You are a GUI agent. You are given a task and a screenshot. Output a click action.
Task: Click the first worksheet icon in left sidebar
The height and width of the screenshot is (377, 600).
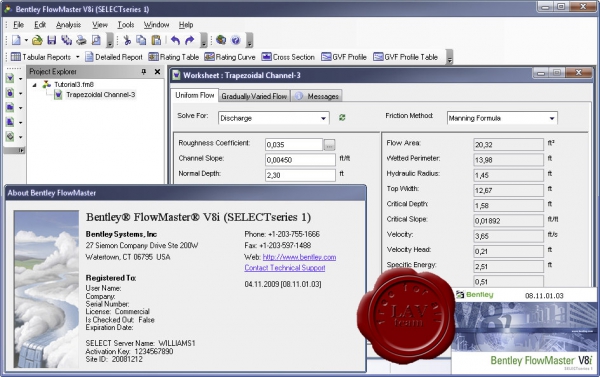point(10,78)
